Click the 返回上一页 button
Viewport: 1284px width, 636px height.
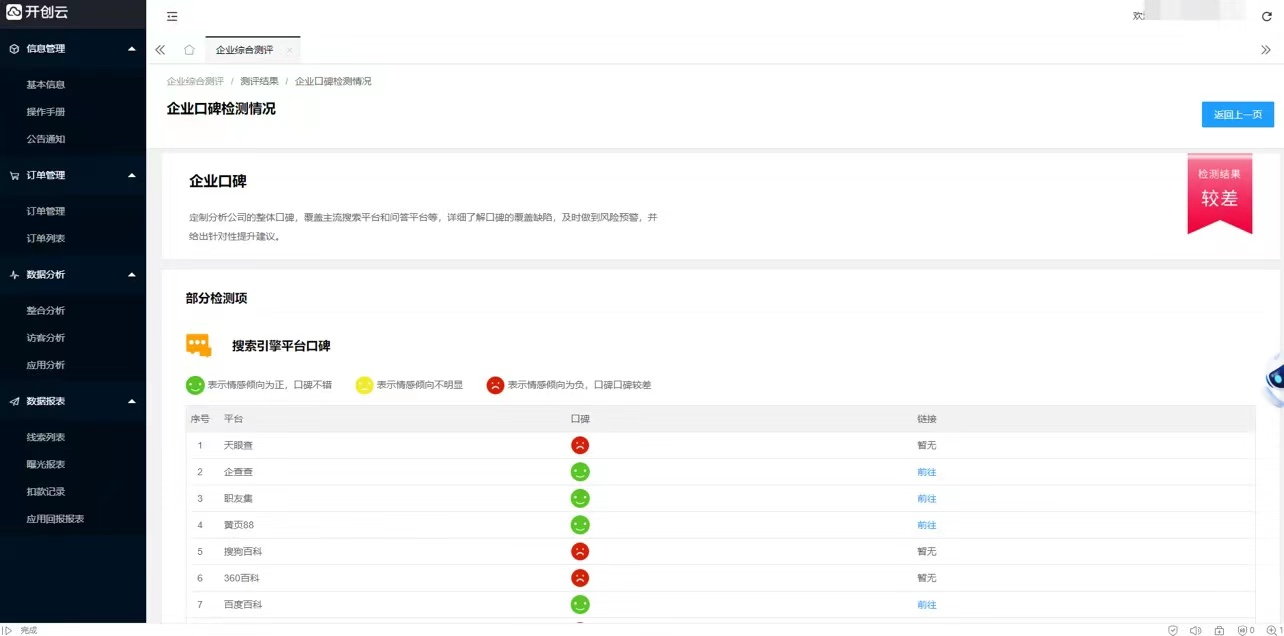tap(1237, 115)
